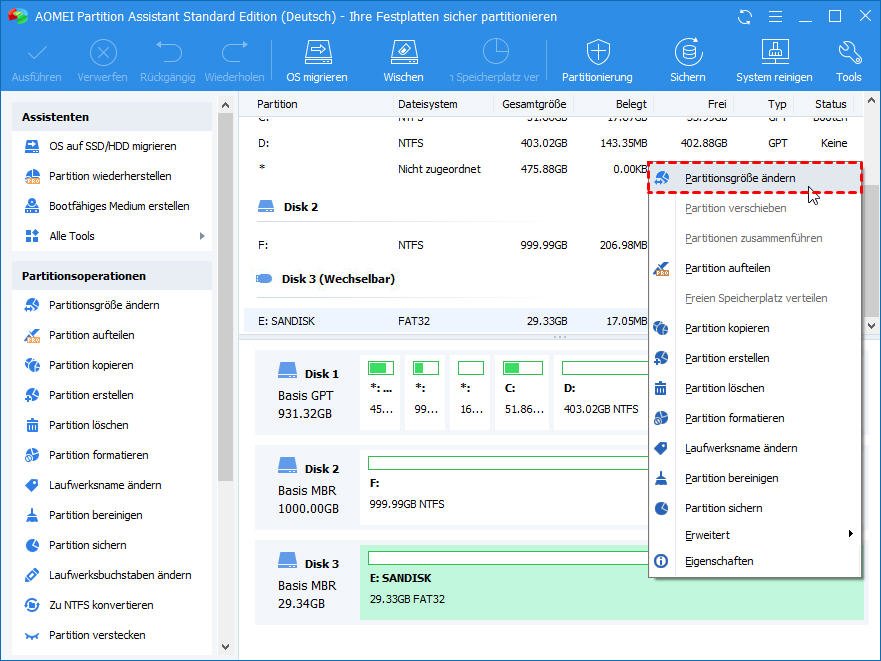This screenshot has width=881, height=661.
Task: Click the Partitionierung toolbar icon
Action: (597, 60)
